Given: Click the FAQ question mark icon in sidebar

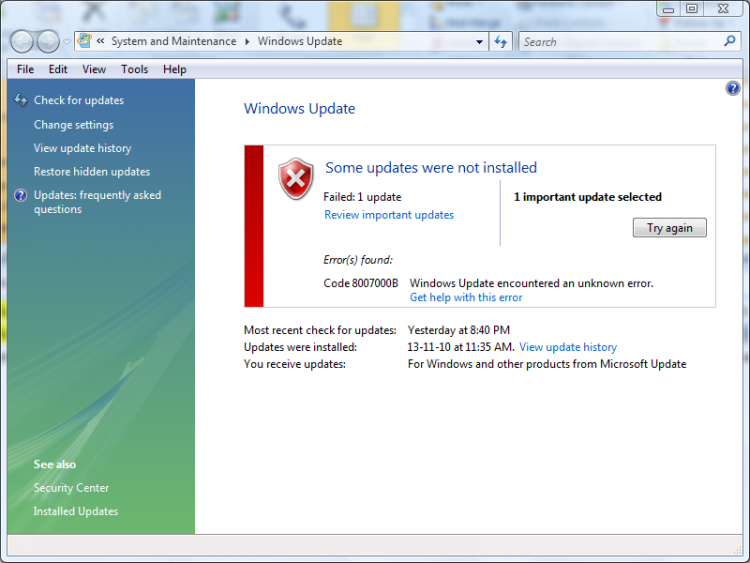Looking at the screenshot, I should tap(21, 195).
